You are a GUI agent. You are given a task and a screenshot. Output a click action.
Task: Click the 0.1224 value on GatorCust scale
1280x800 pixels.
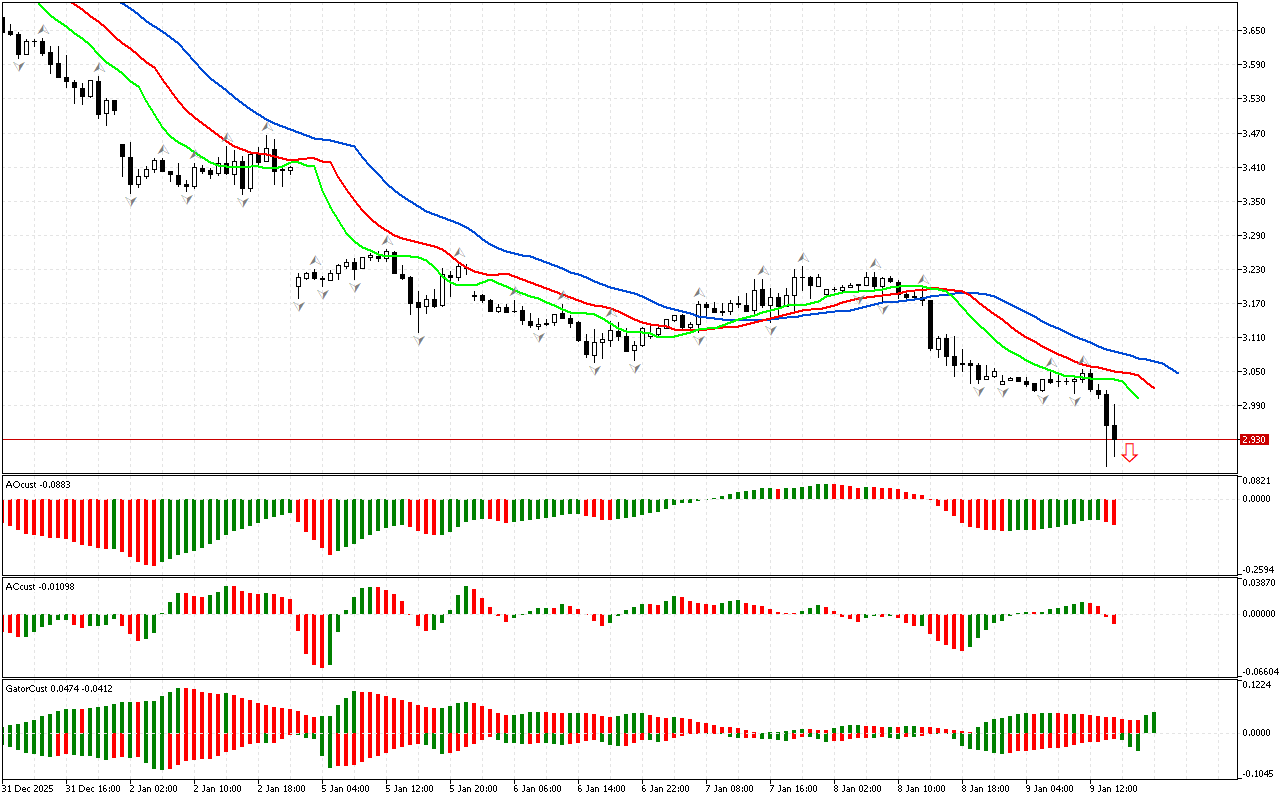click(x=1254, y=685)
